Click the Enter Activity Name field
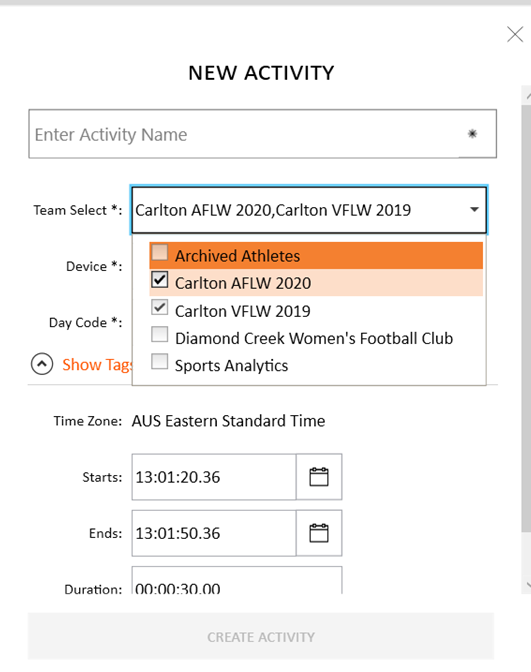531x672 pixels. pyautogui.click(x=263, y=134)
